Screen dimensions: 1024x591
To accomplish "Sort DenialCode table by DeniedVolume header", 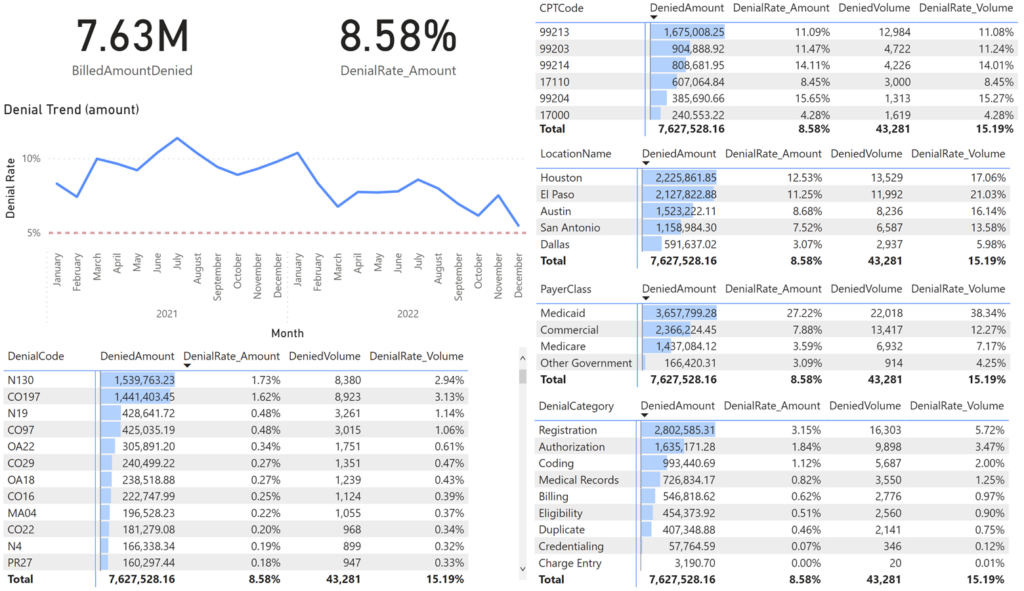I will tap(325, 356).
